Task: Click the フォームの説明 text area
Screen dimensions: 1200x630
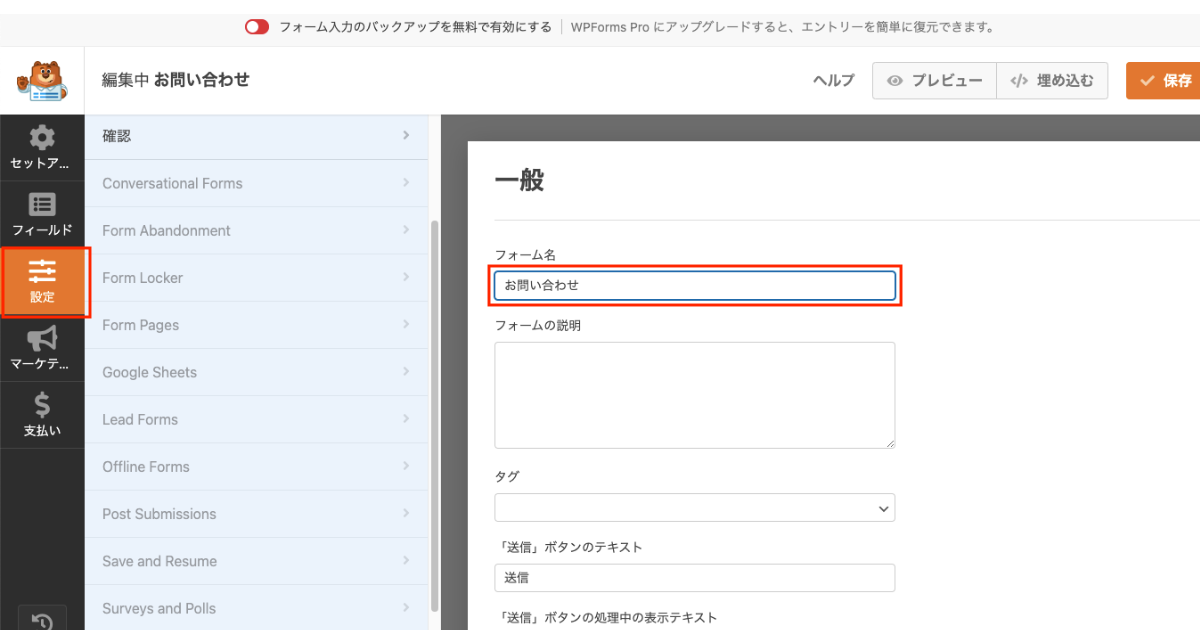Action: click(x=694, y=395)
